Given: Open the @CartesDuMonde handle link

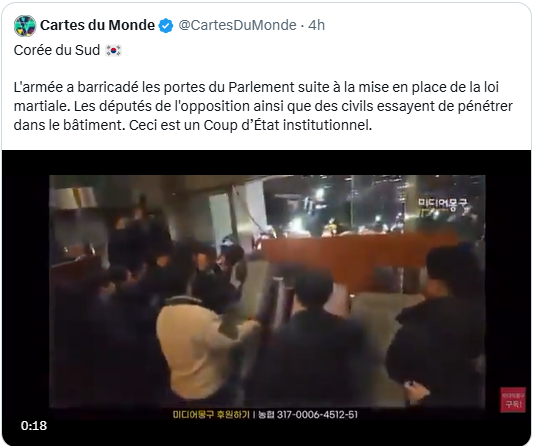Looking at the screenshot, I should pyautogui.click(x=237, y=25).
